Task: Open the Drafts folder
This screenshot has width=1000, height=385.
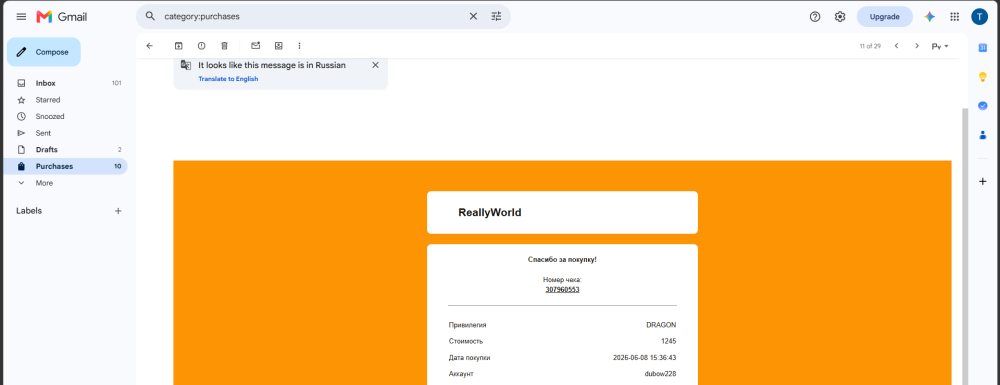Action: click(67, 150)
